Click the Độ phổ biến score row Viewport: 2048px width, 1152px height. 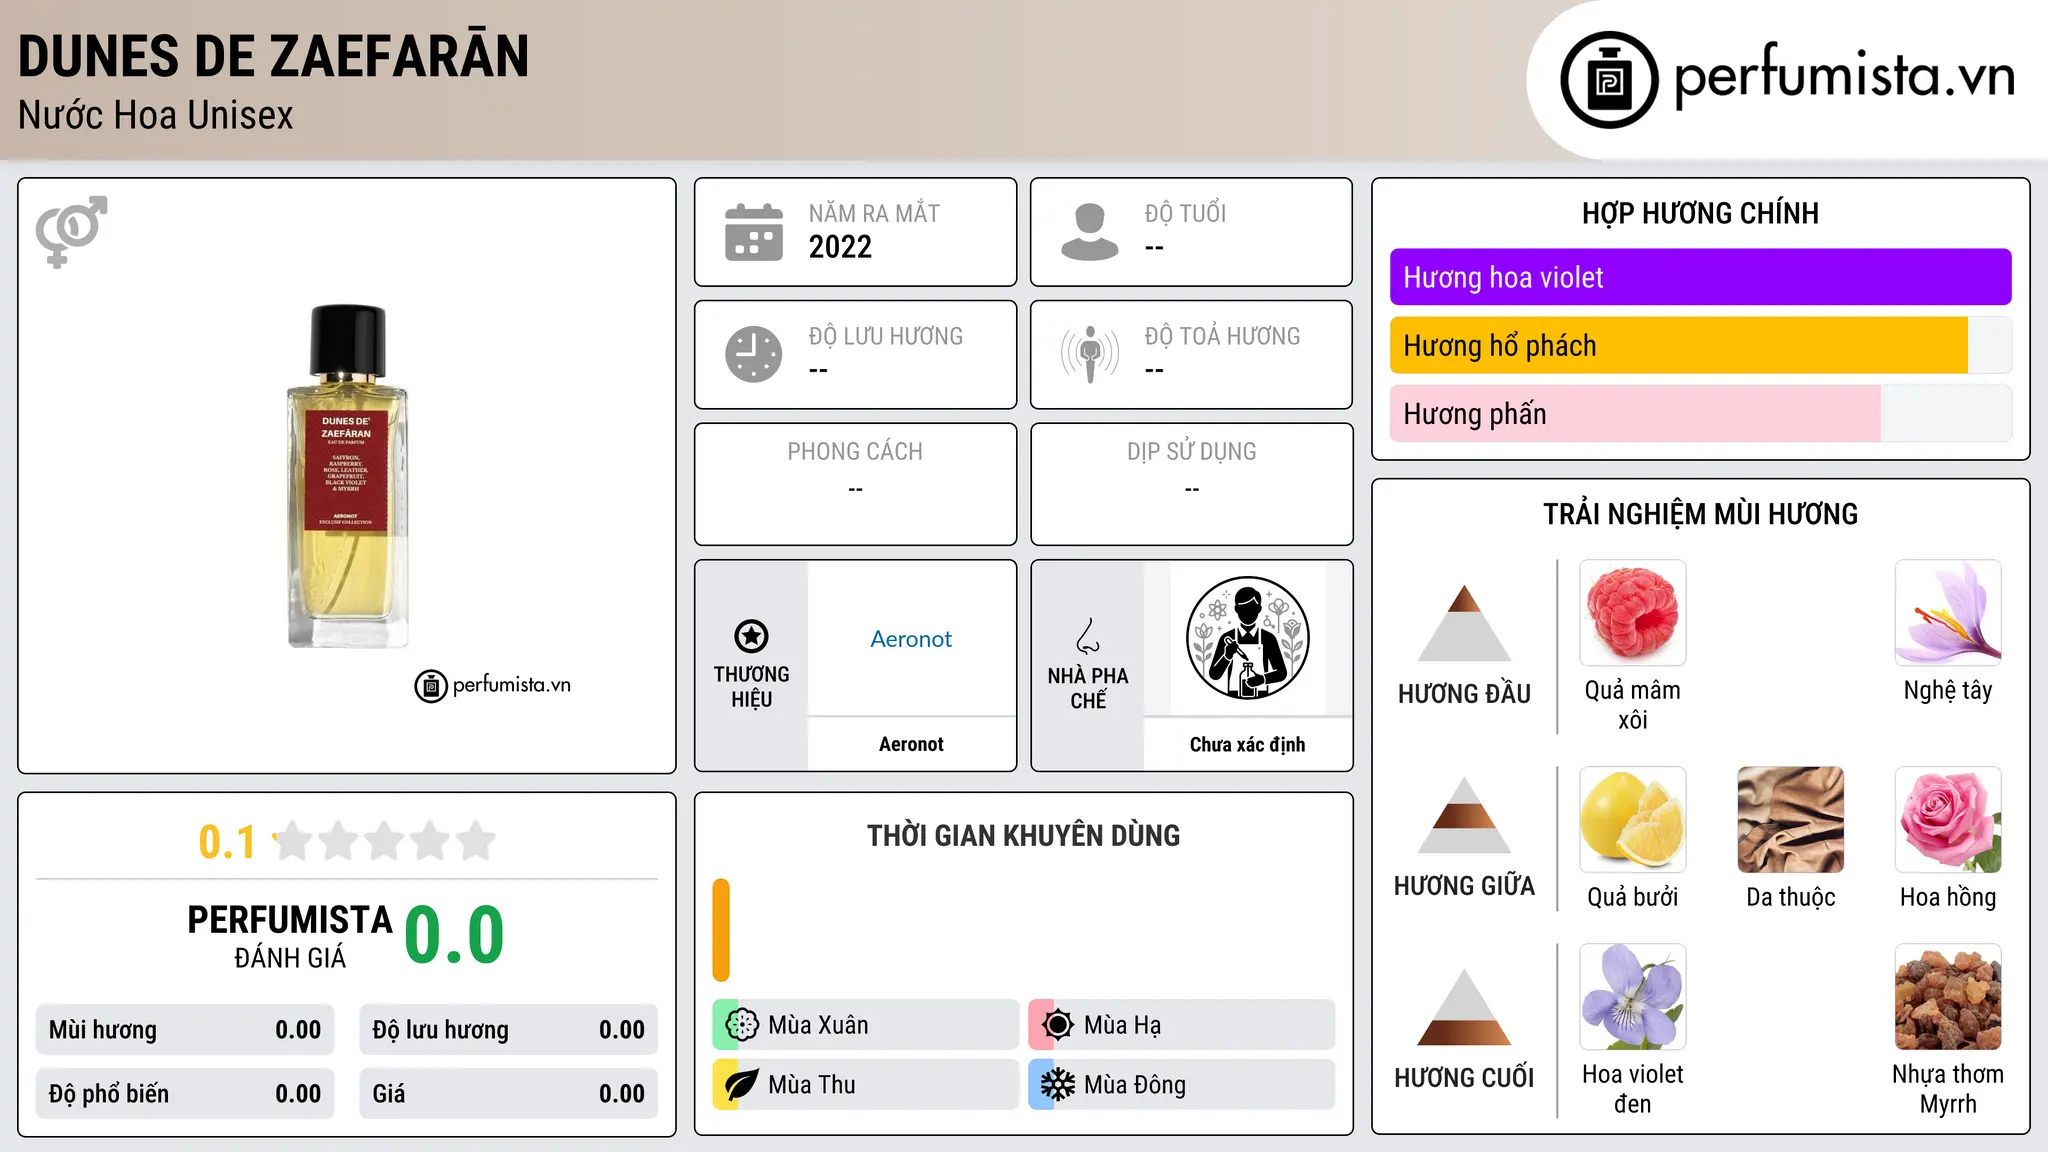[x=185, y=1094]
